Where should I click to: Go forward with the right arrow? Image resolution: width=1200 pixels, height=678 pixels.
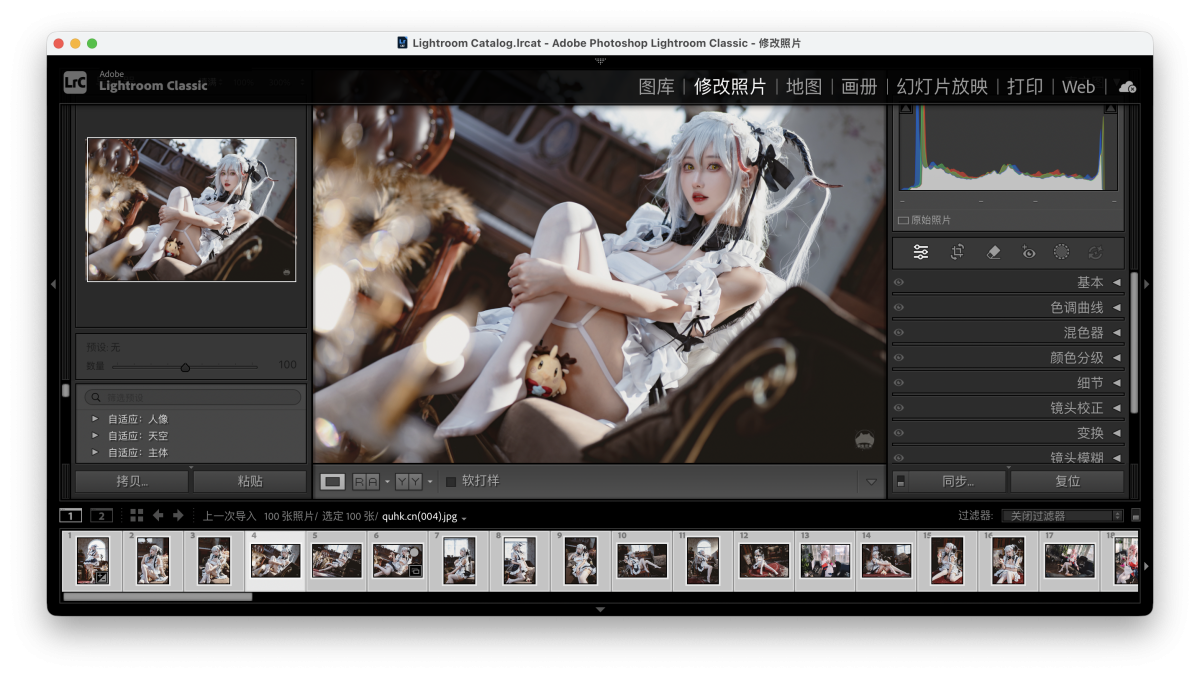[178, 515]
